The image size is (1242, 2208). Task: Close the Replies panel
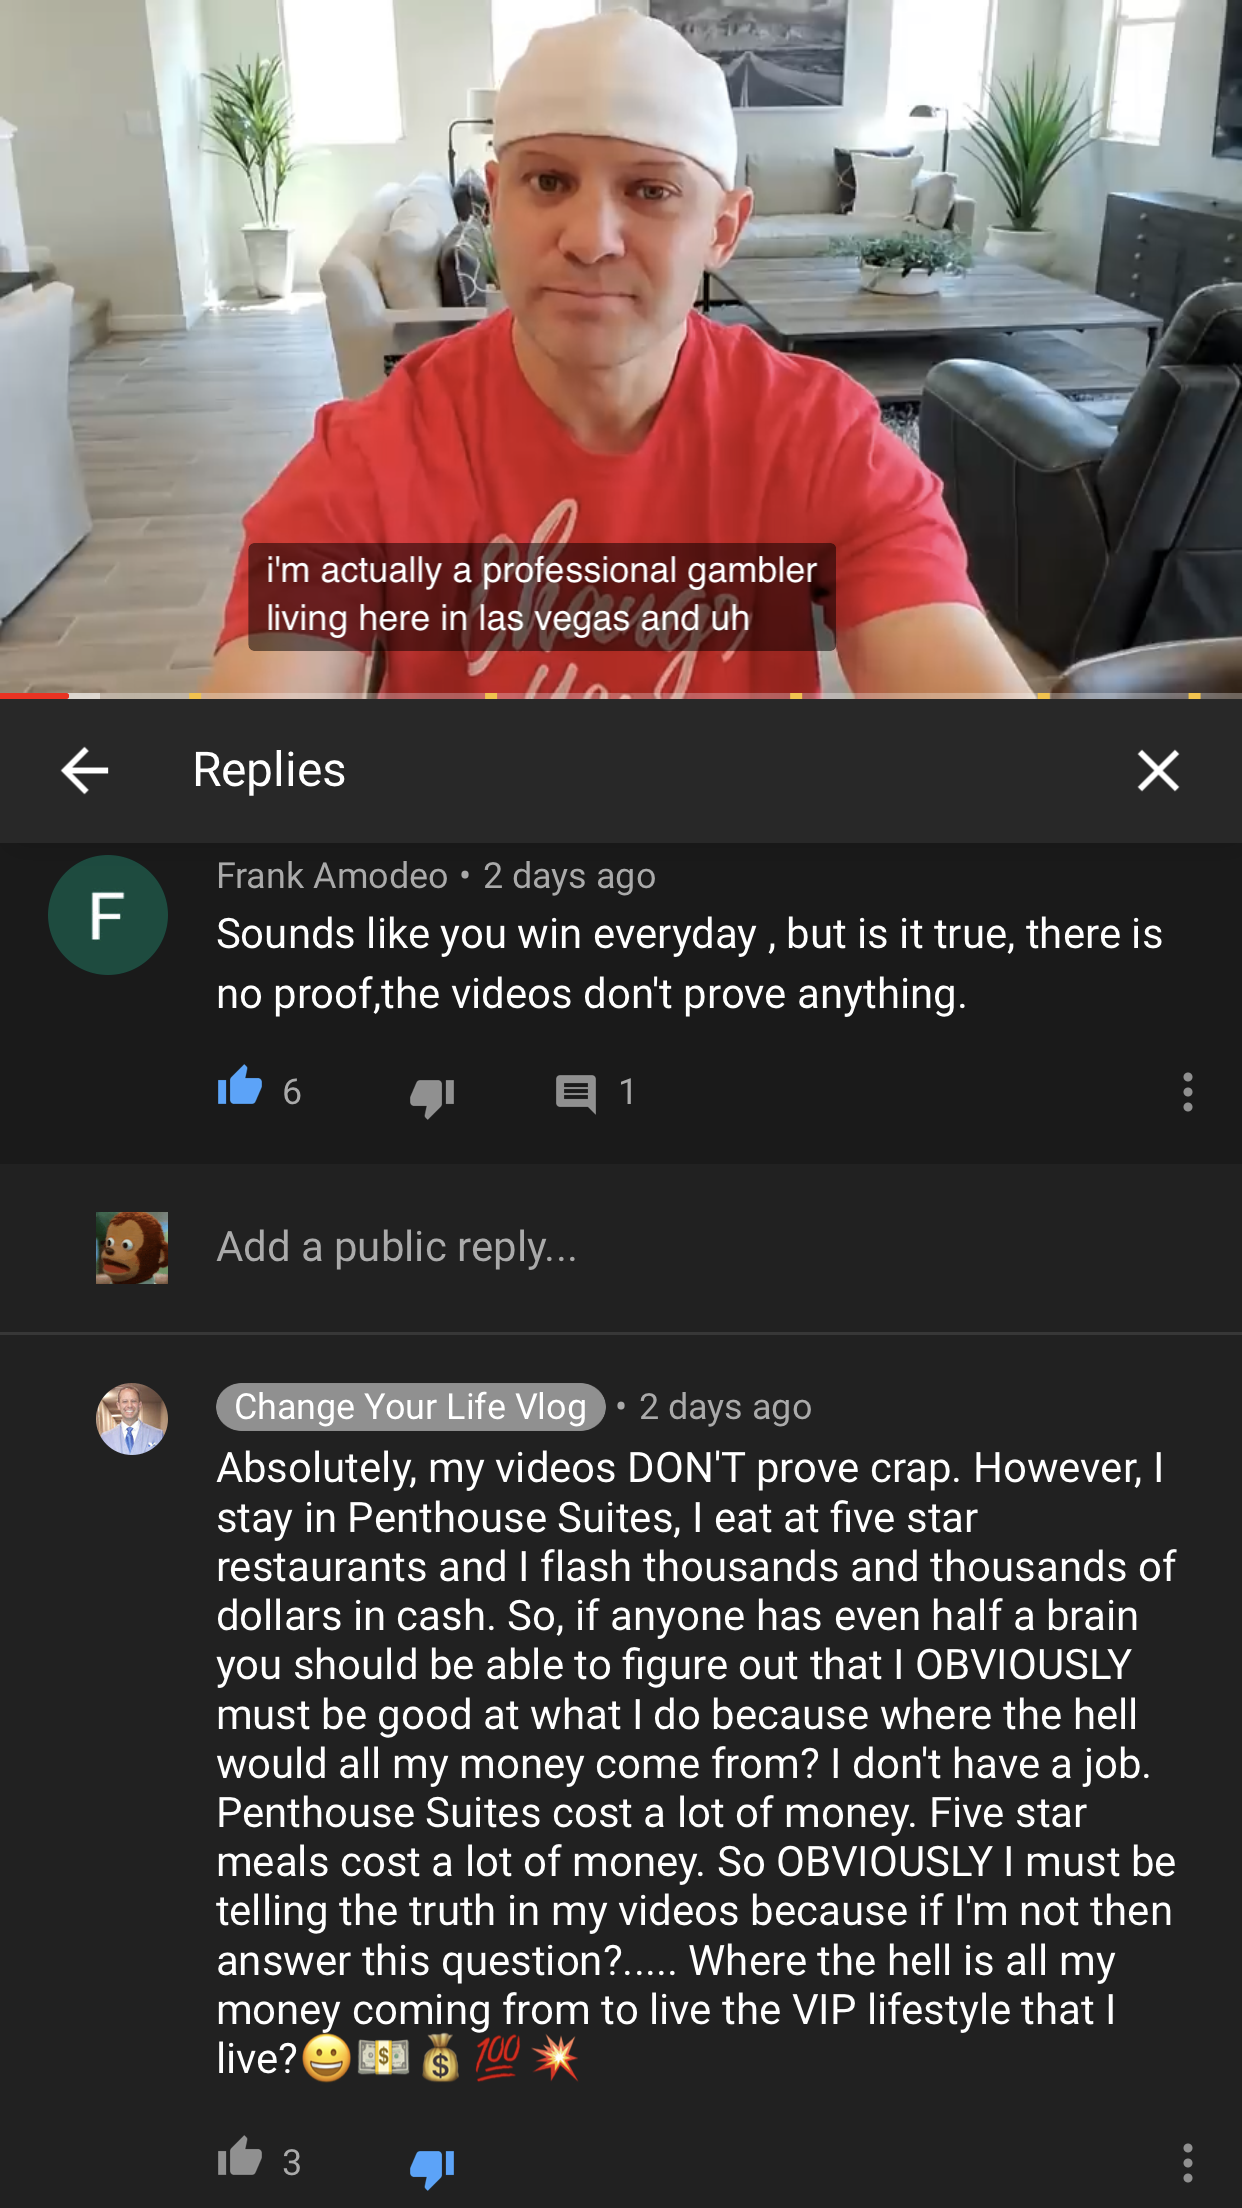tap(1158, 771)
